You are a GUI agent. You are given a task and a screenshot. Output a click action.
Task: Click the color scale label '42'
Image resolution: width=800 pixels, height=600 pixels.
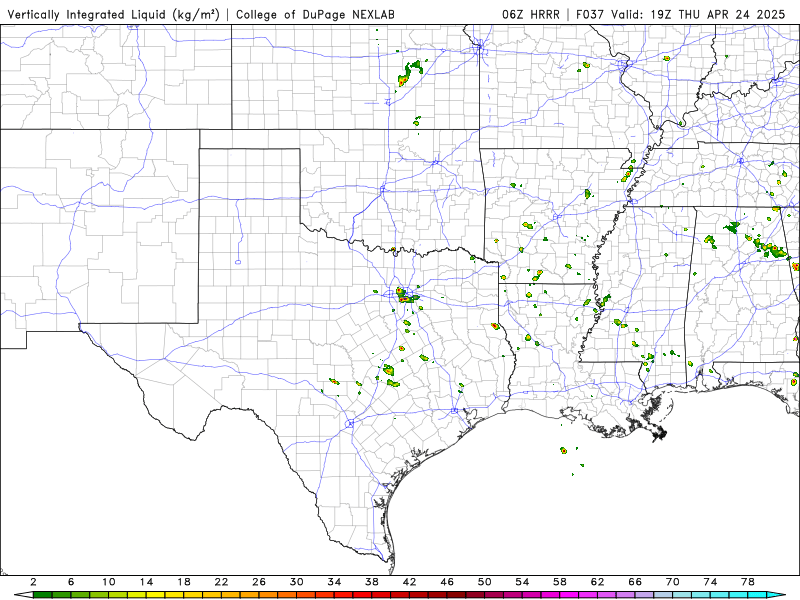(410, 582)
